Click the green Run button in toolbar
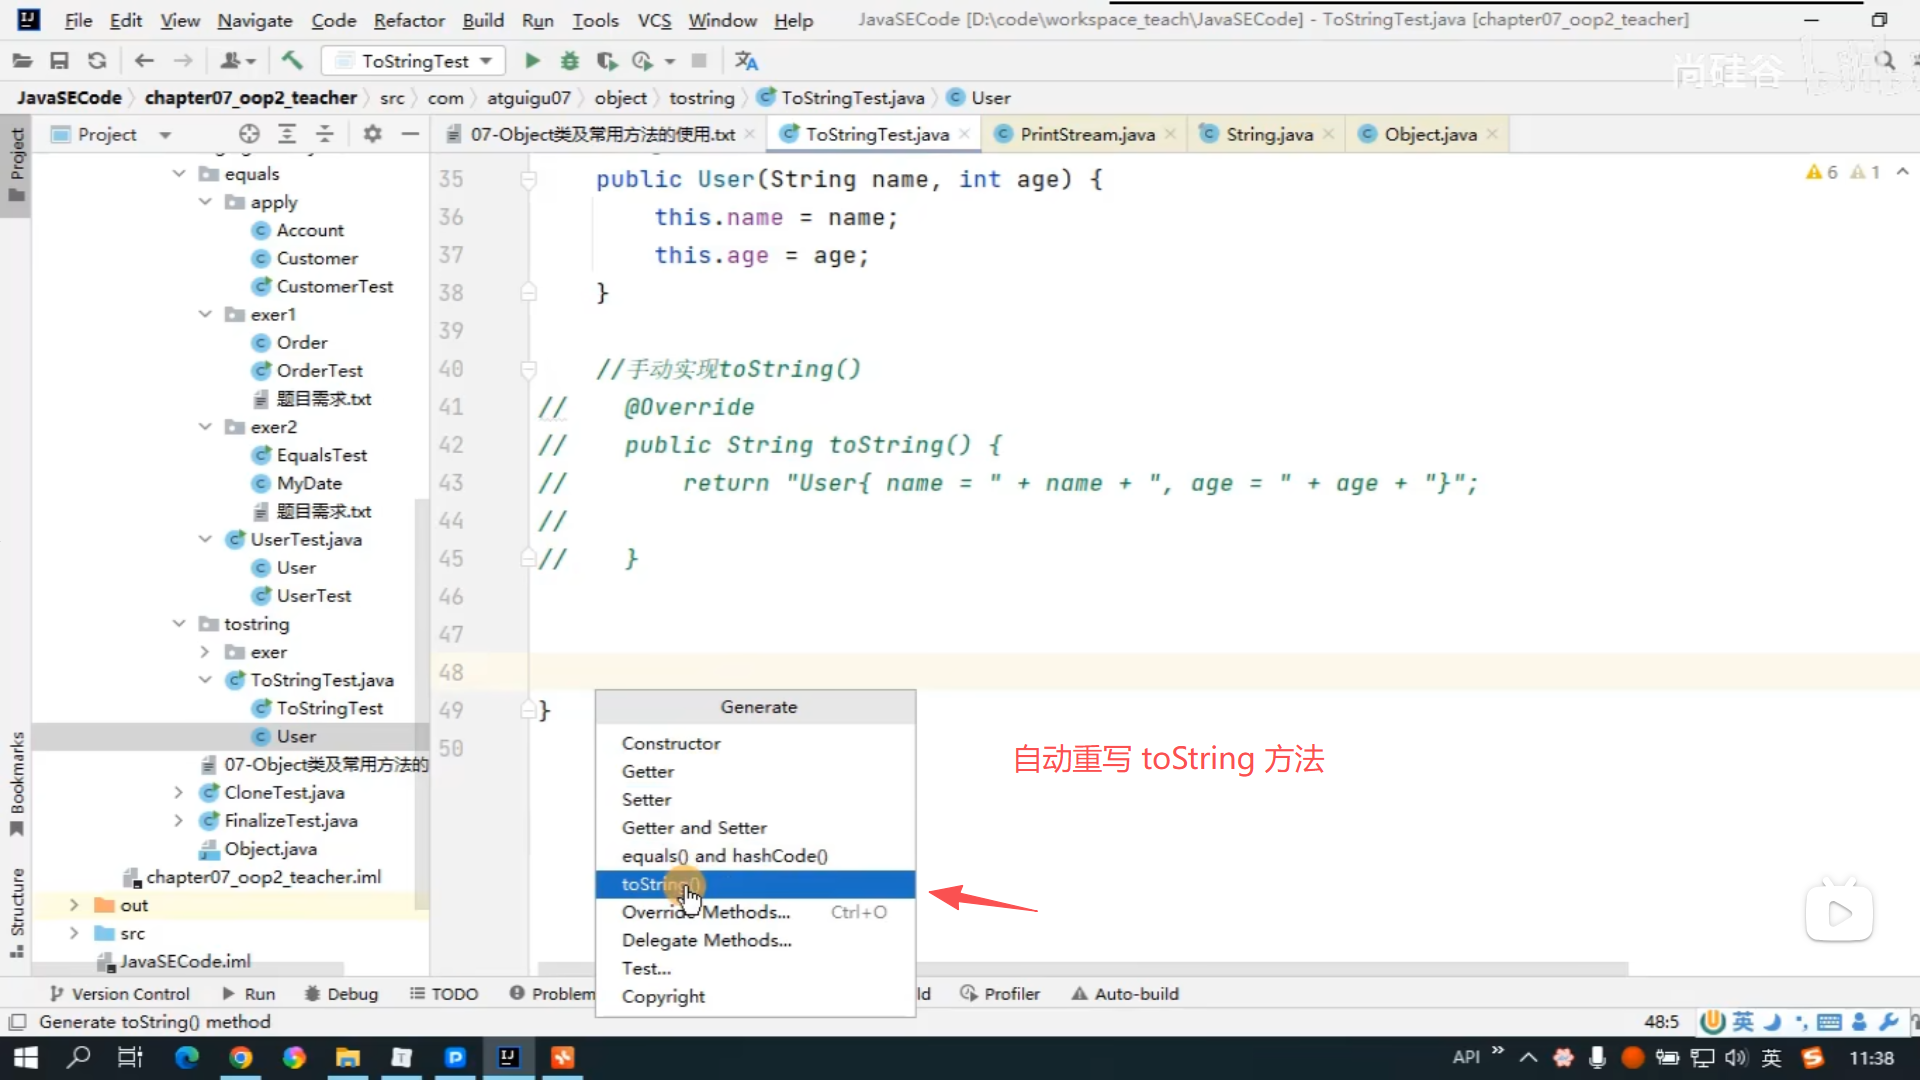This screenshot has height=1080, width=1920. [532, 61]
